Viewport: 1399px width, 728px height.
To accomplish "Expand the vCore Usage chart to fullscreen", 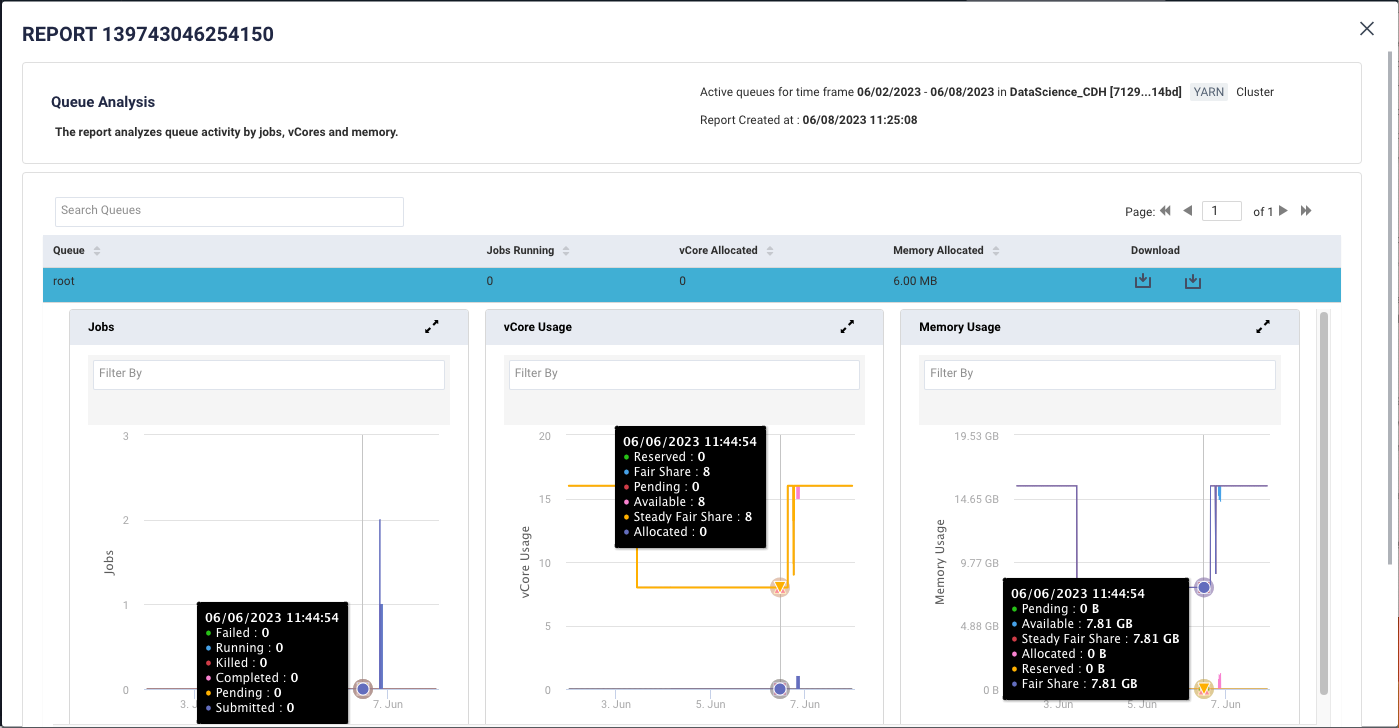I will (847, 327).
